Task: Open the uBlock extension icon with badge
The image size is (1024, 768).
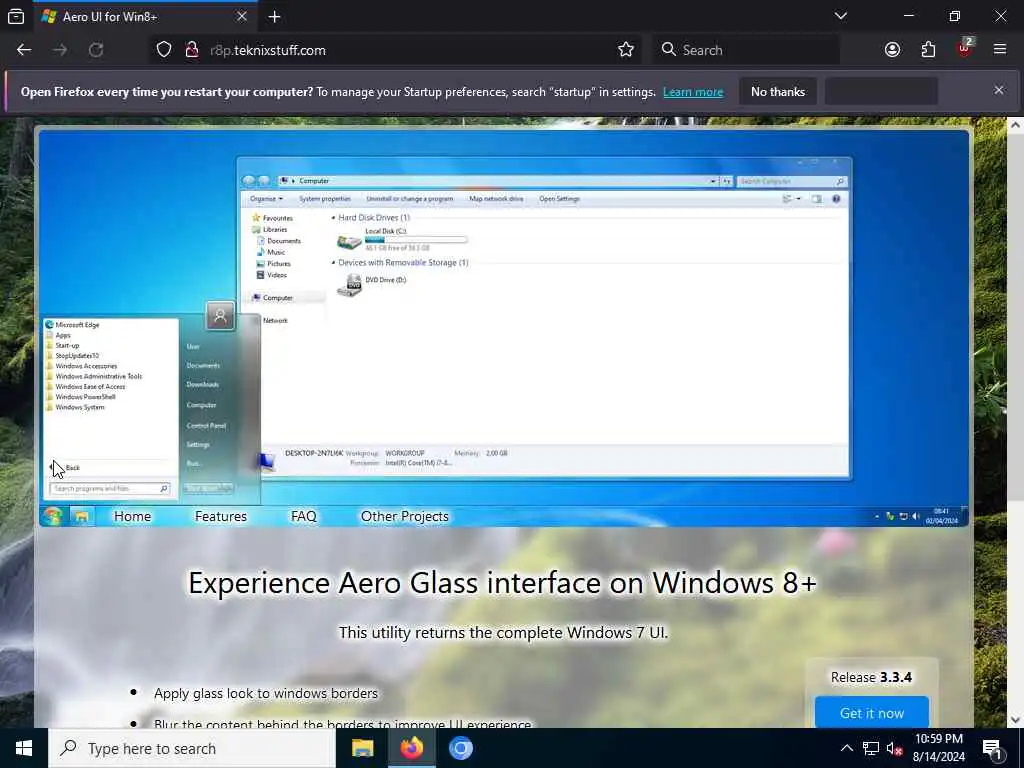Action: 965,48
